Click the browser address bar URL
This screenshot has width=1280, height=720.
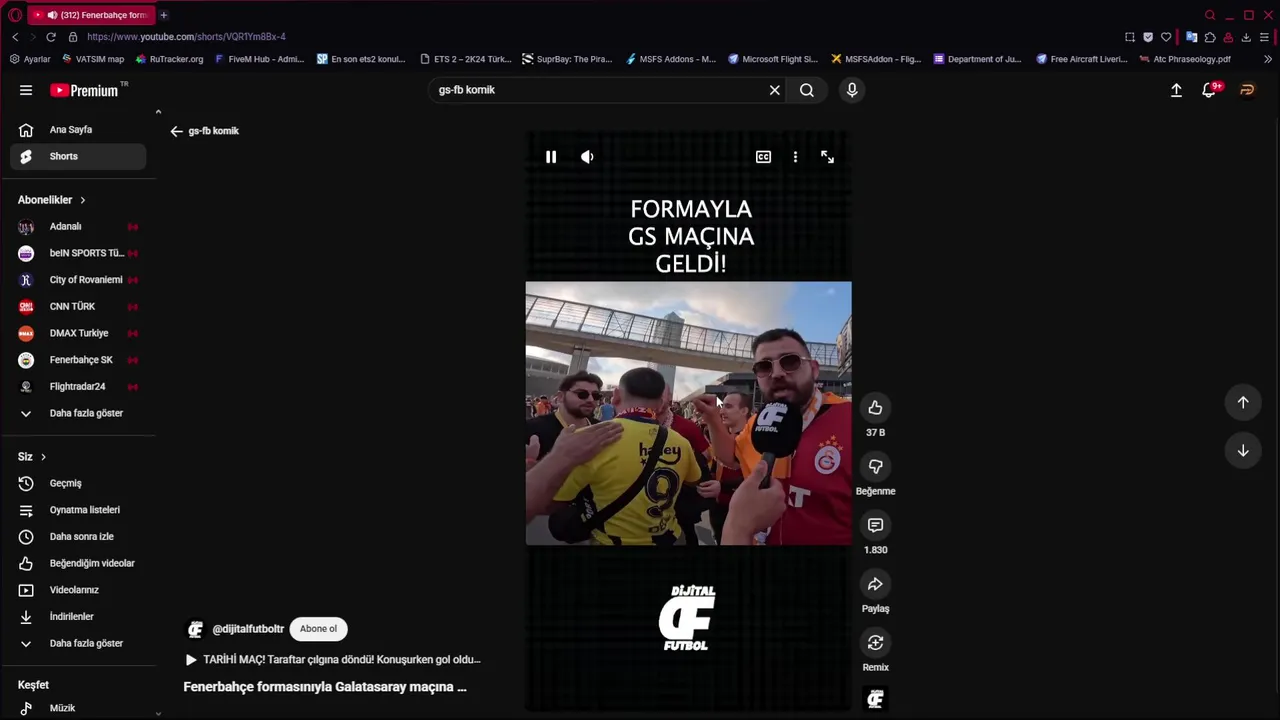click(186, 37)
